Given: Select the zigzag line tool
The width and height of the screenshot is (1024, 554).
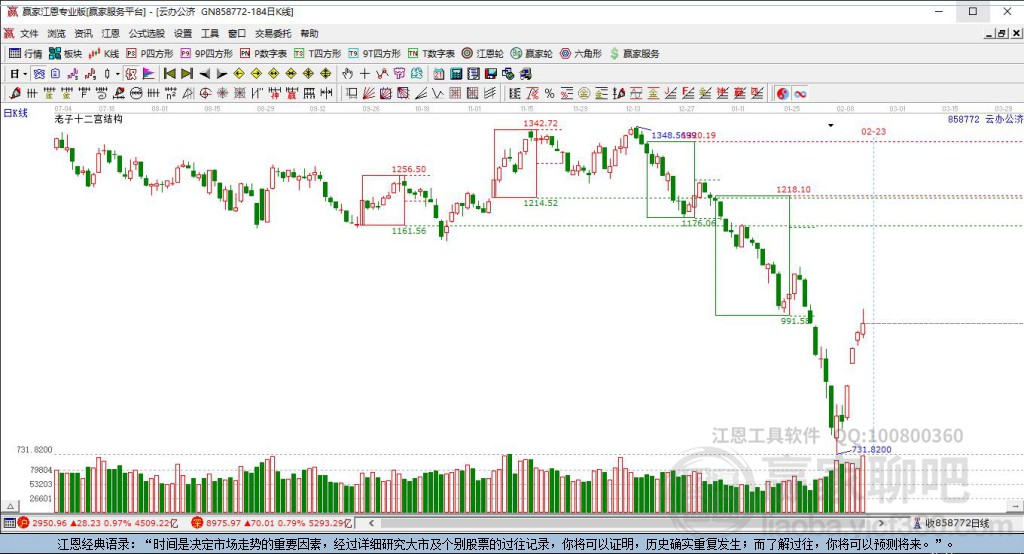Looking at the screenshot, I should click(438, 93).
